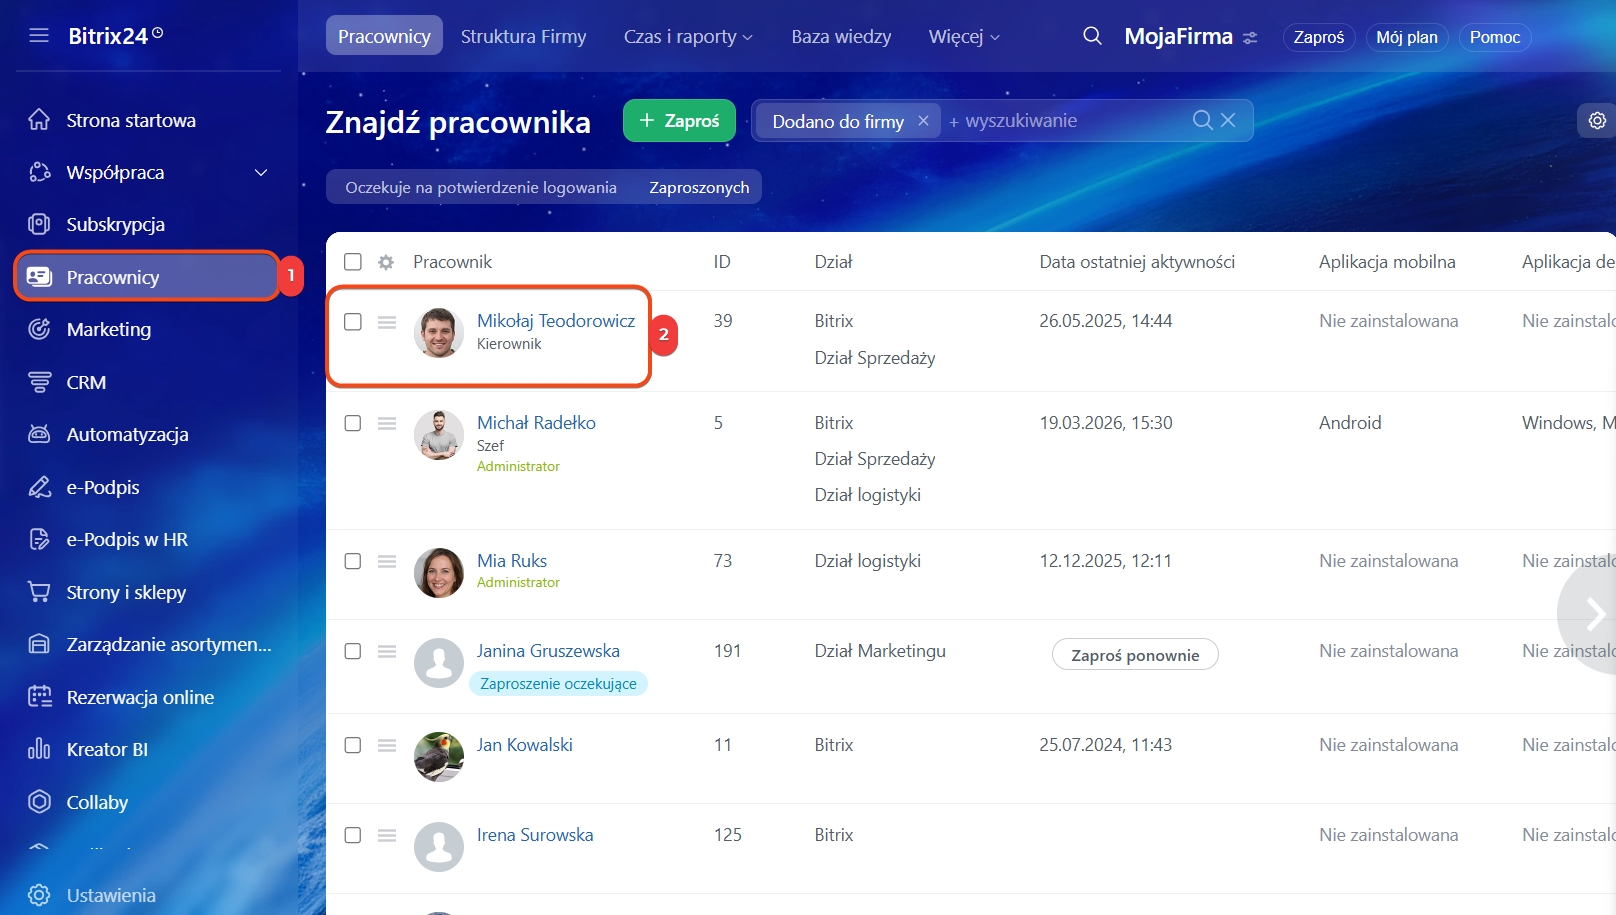Click the table column settings gear icon
This screenshot has width=1616, height=915.
(386, 262)
